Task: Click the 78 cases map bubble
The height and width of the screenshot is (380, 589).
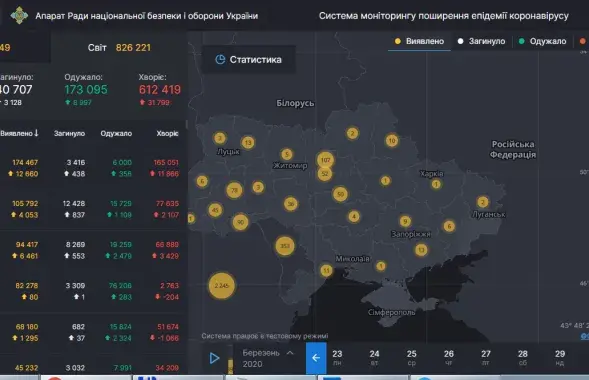Action: (234, 190)
